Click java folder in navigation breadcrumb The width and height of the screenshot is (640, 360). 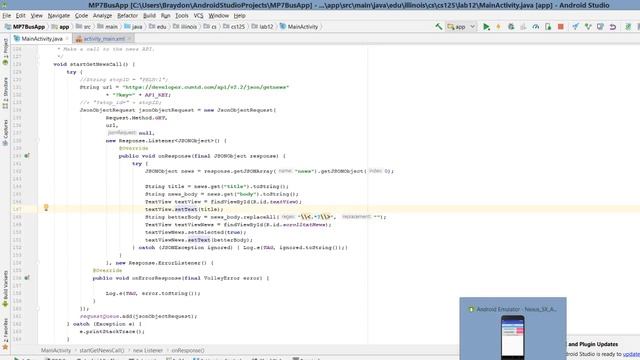pos(133,27)
